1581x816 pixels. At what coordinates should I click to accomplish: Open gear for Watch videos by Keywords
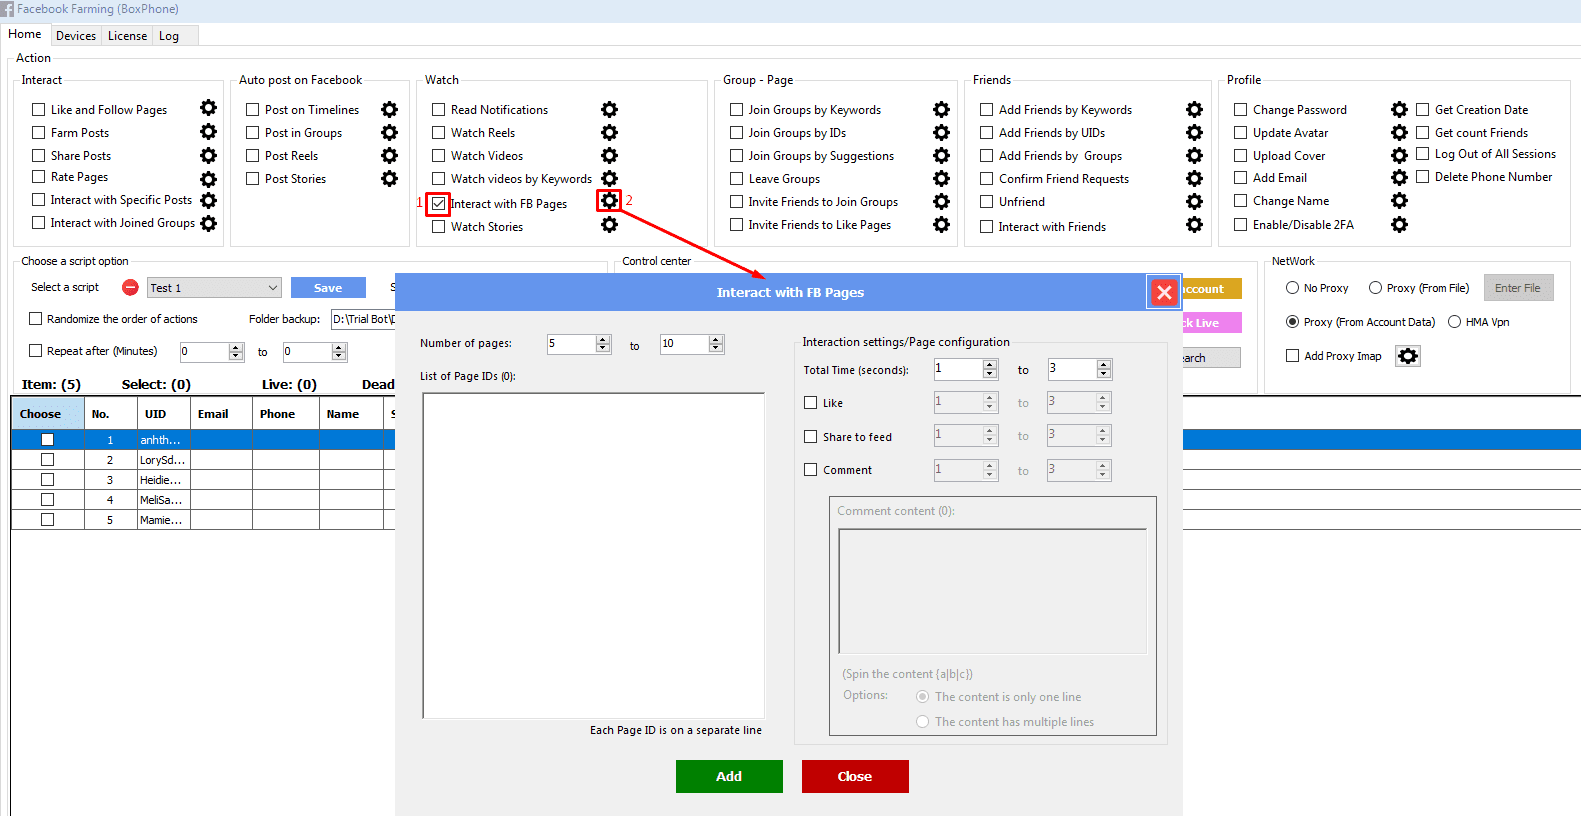coord(609,178)
